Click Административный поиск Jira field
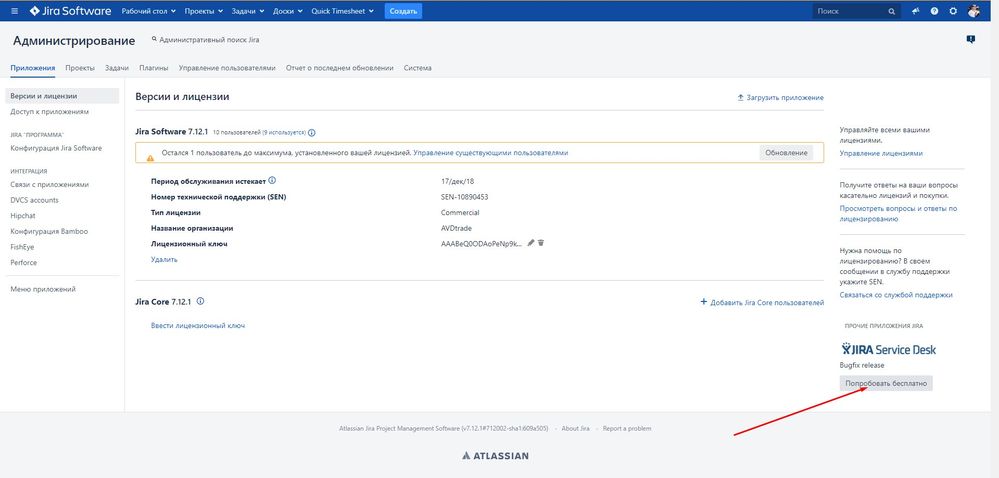Viewport: 999px width, 478px height. coord(205,40)
